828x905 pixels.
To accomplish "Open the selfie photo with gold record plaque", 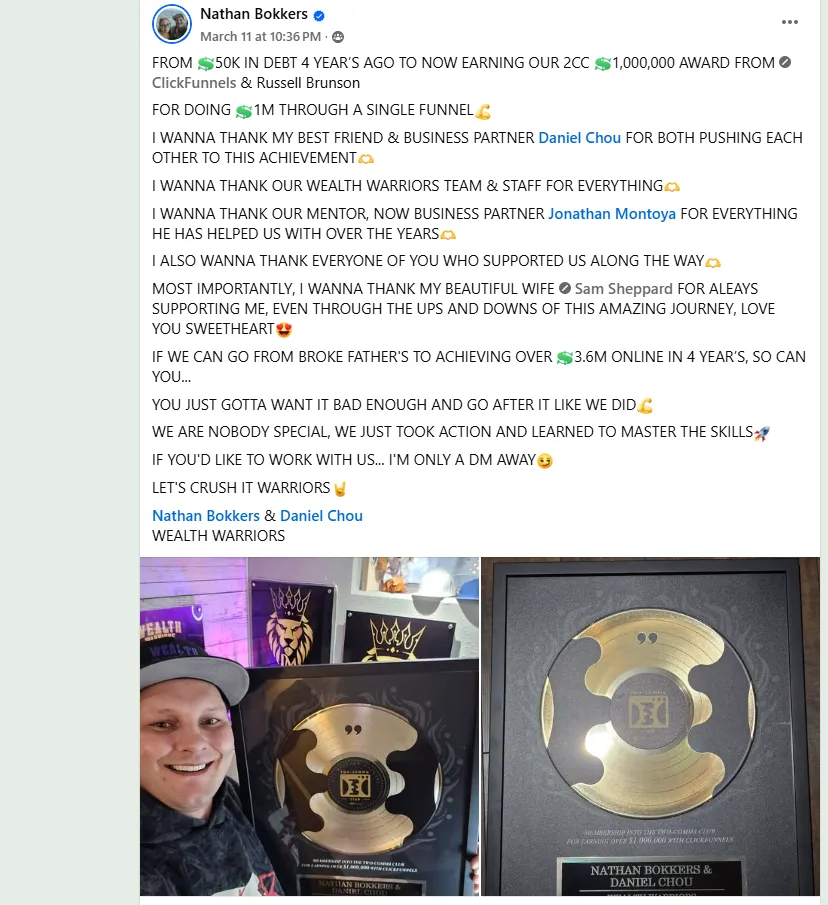I will (309, 726).
